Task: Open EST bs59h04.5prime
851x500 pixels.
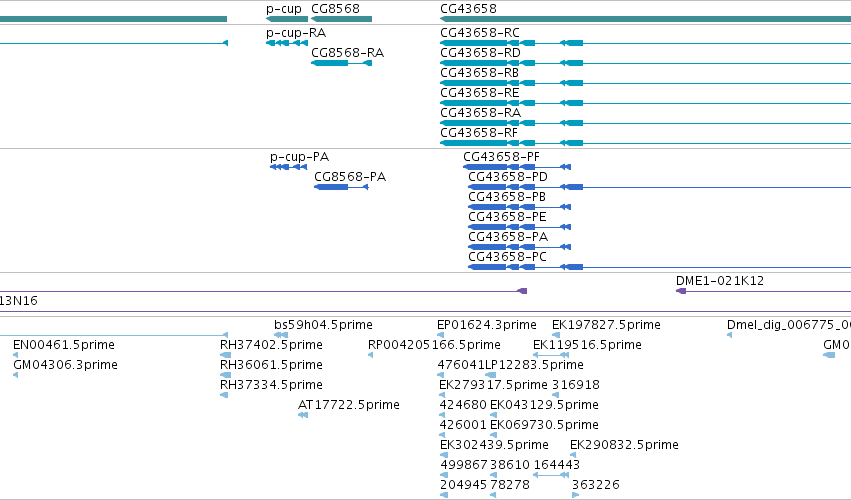Action: [x=323, y=325]
